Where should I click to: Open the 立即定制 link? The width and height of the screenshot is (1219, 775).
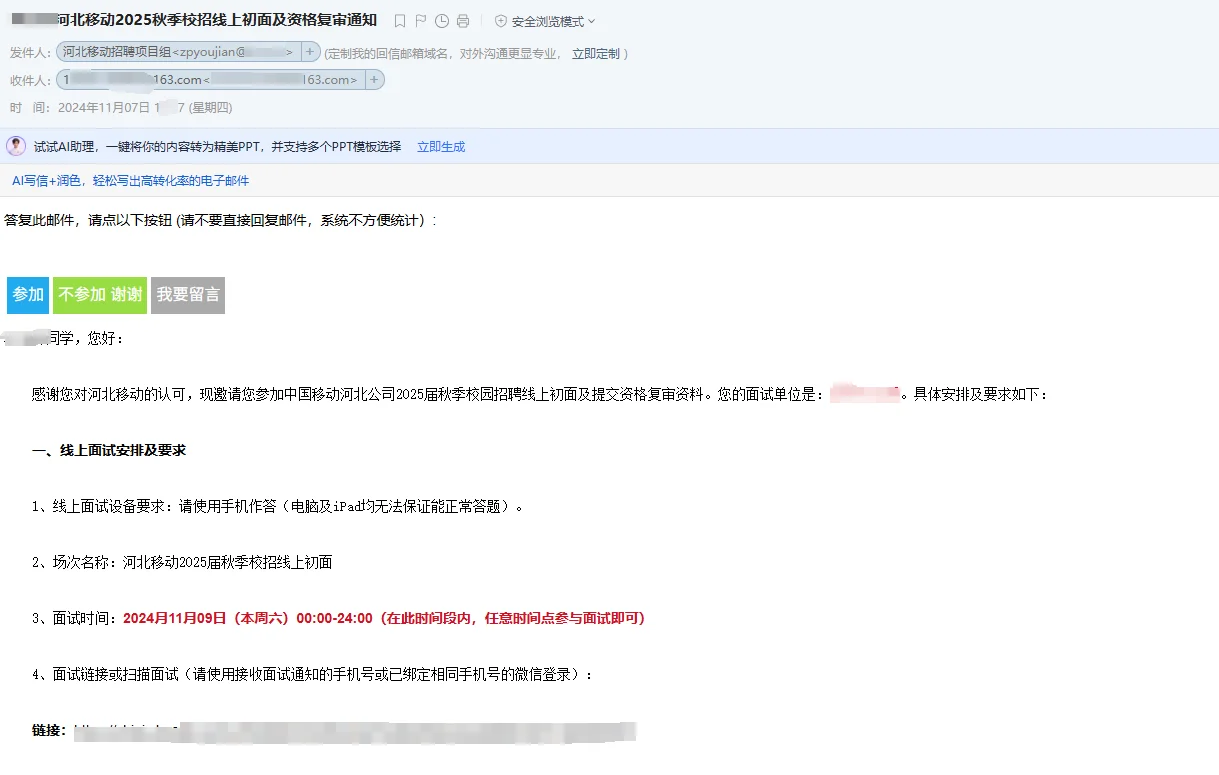[x=596, y=54]
